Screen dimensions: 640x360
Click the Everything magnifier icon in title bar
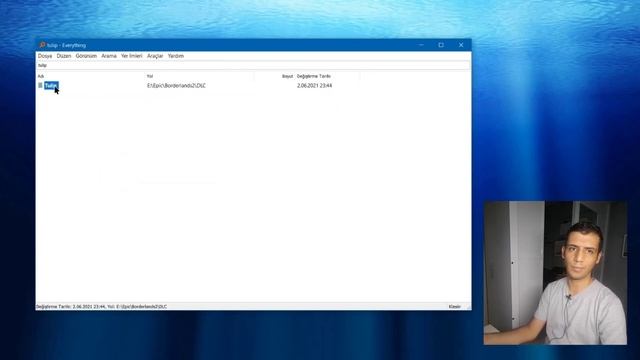click(42, 45)
